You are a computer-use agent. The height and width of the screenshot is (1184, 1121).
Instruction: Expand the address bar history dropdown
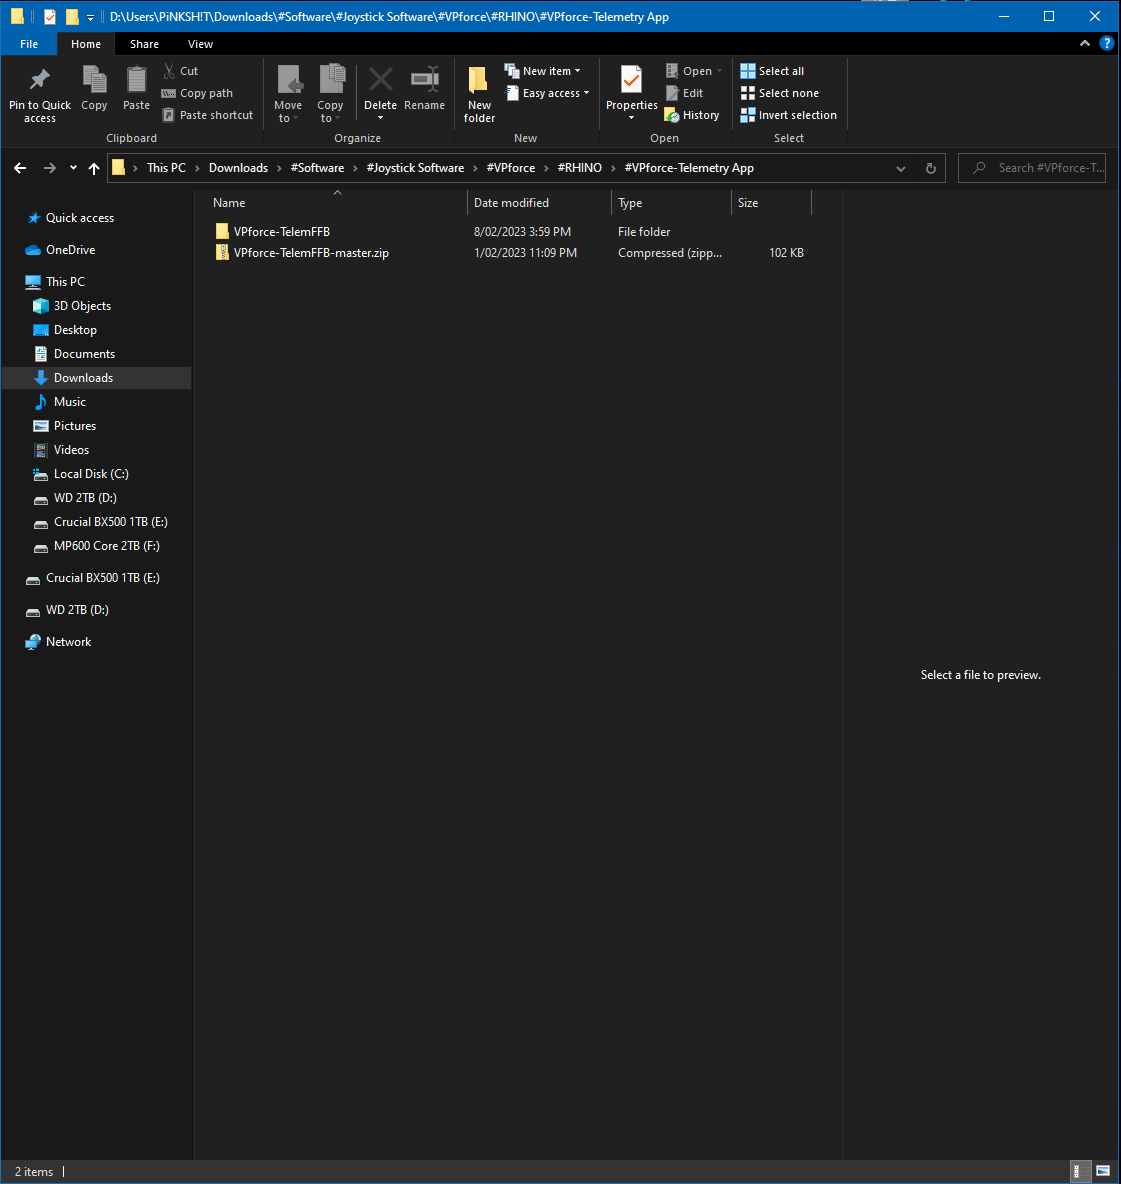pyautogui.click(x=901, y=168)
